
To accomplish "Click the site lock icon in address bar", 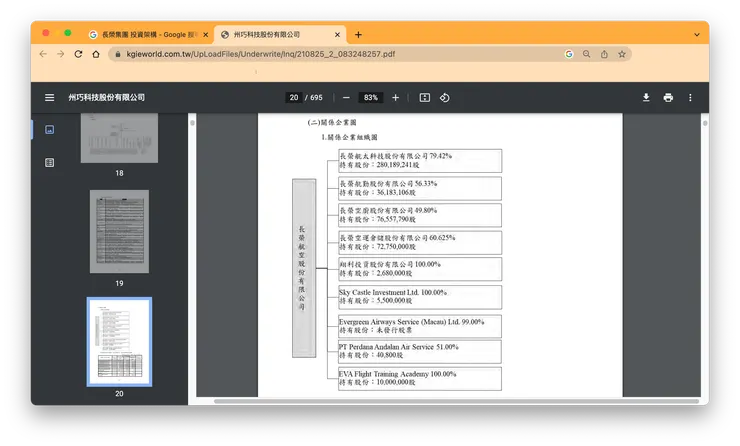I will [x=118, y=54].
